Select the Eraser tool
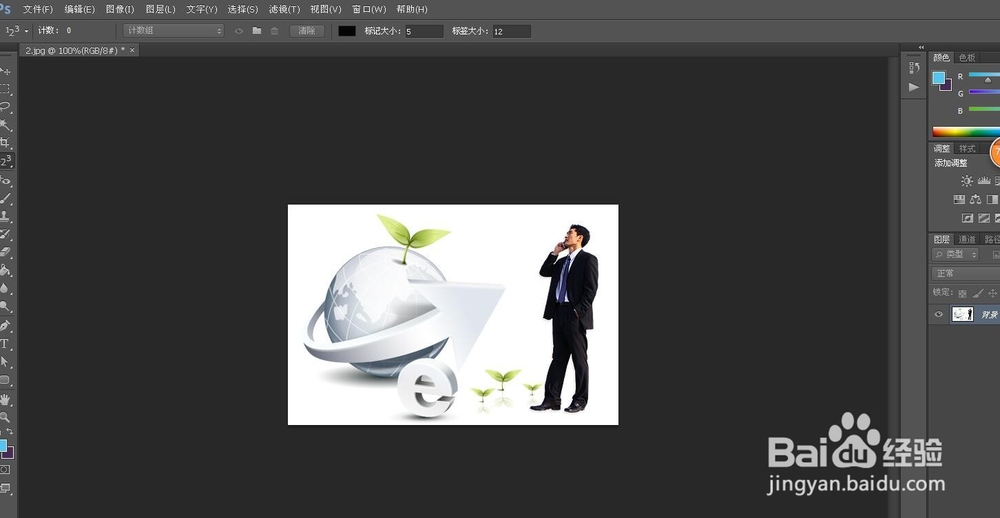This screenshot has height=518, width=1000. coord(5,252)
